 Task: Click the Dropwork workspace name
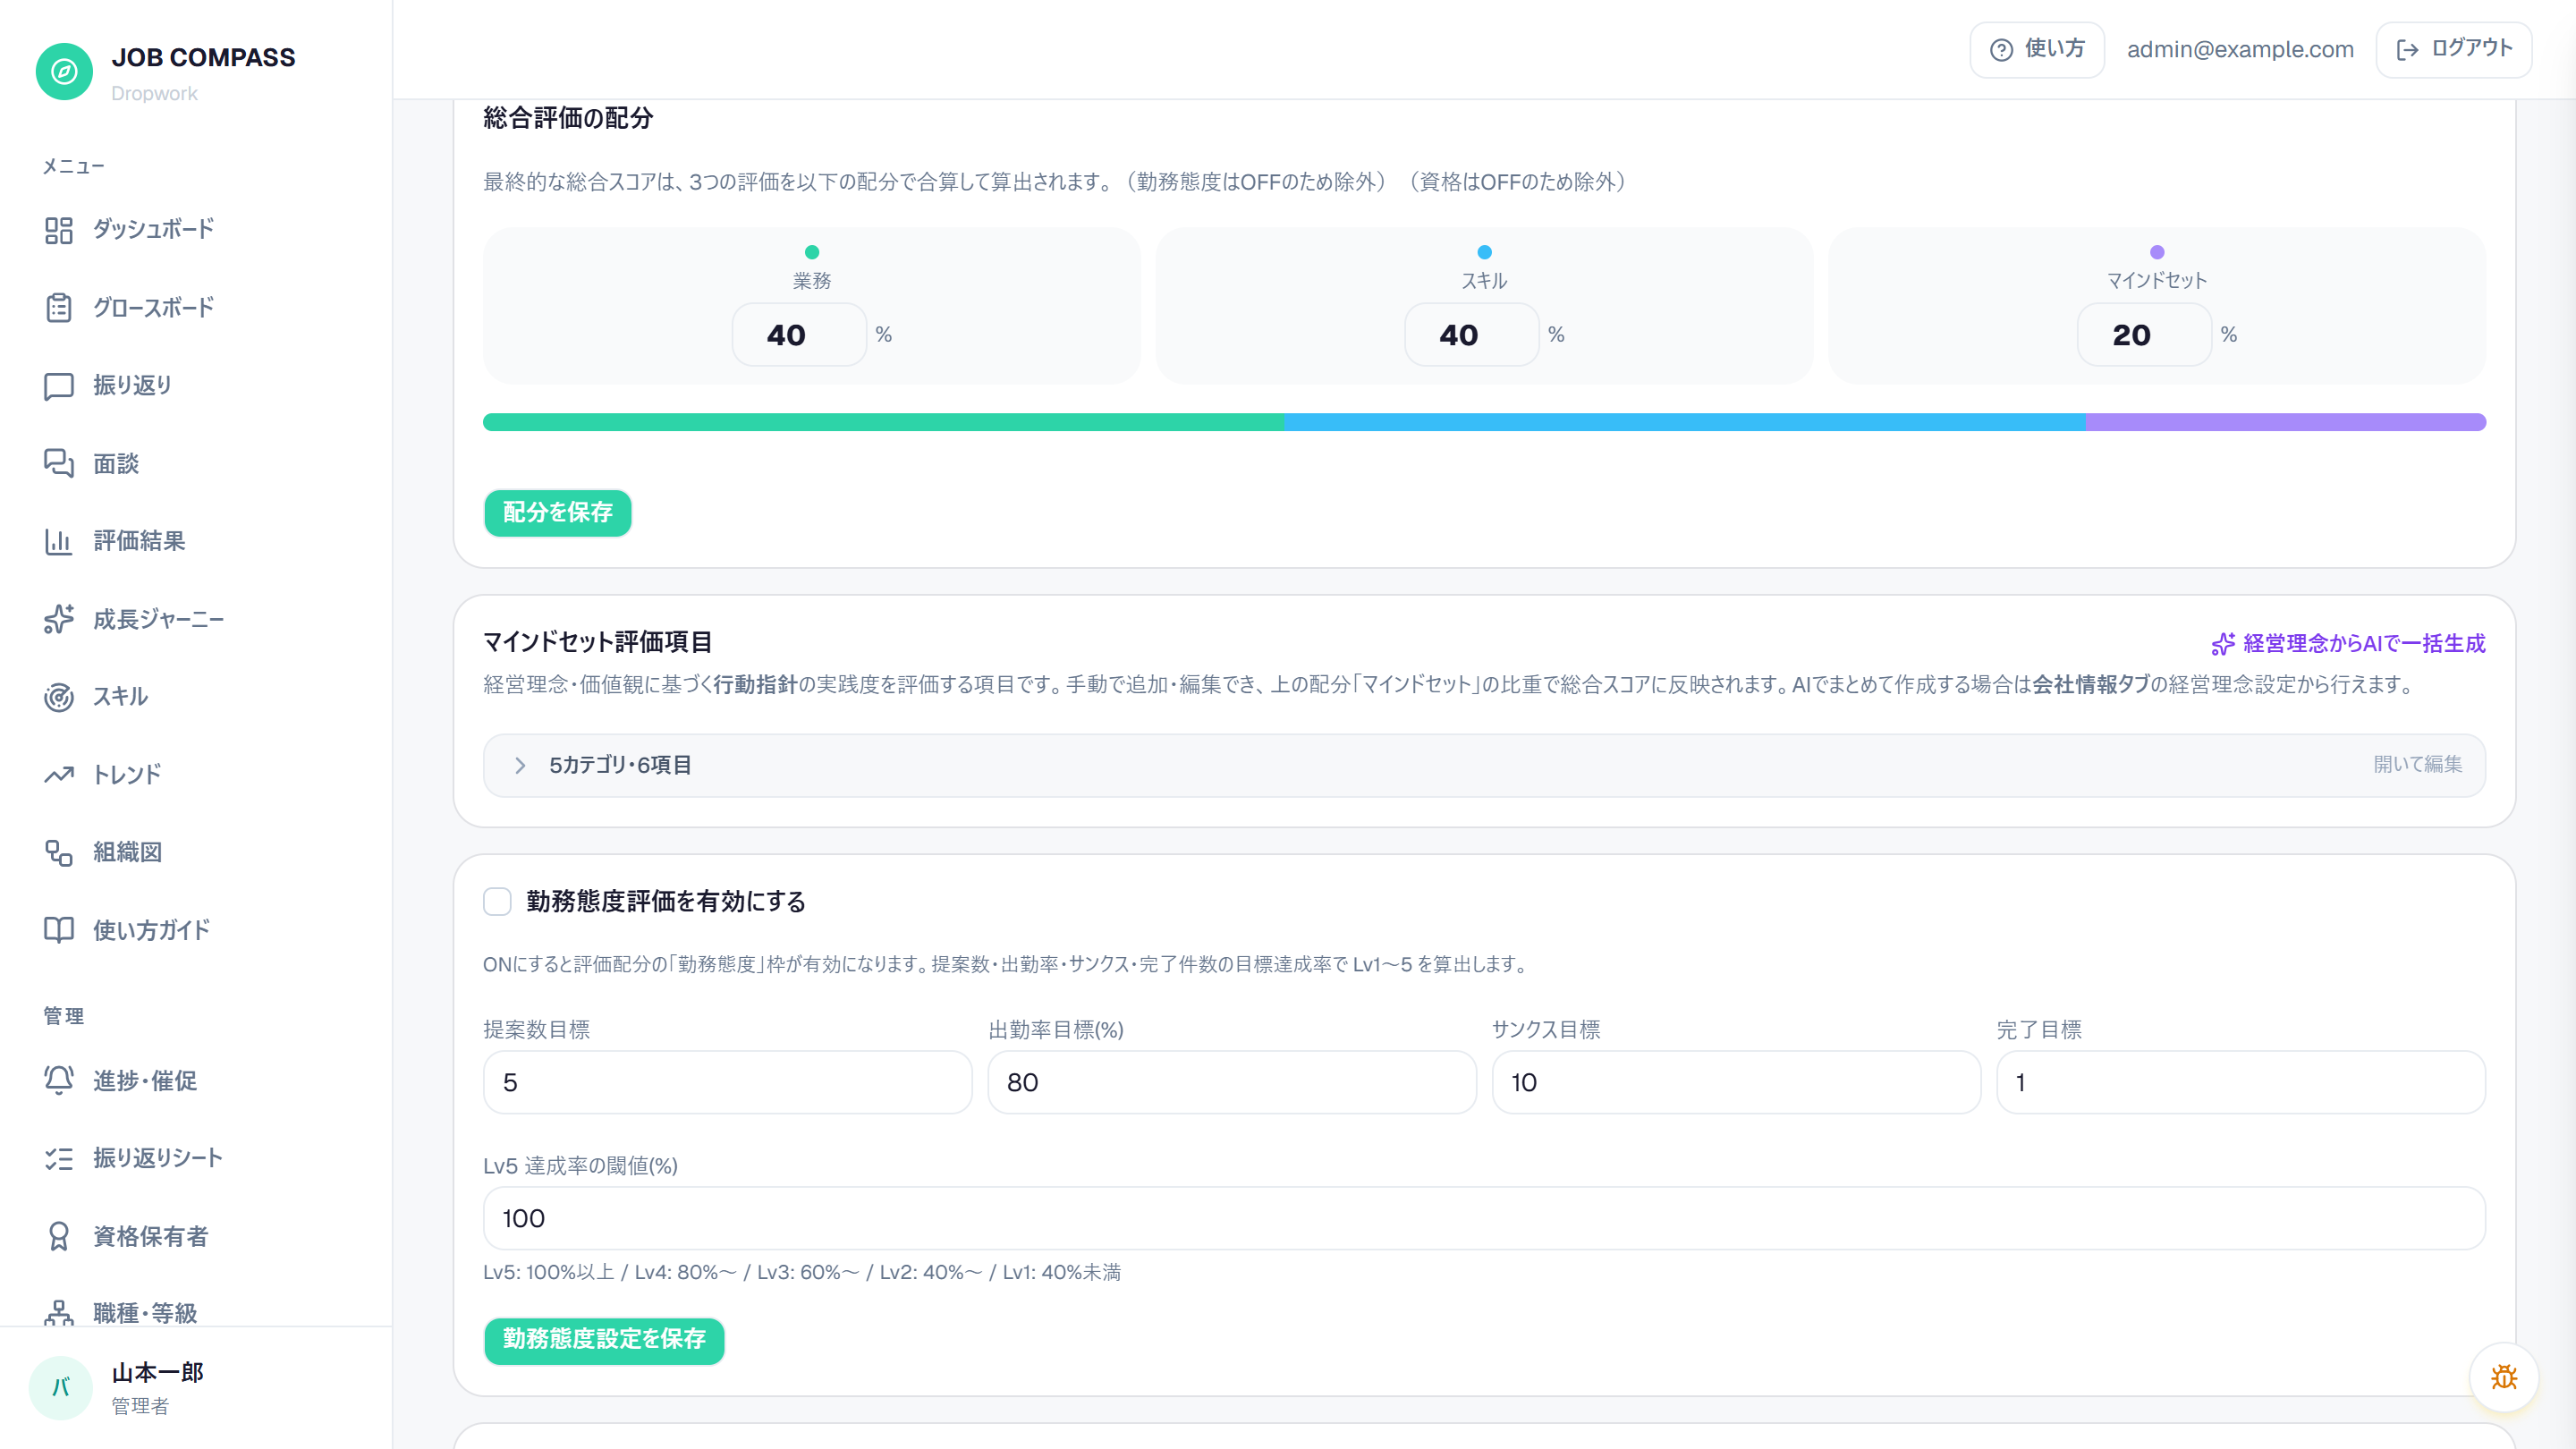[154, 93]
